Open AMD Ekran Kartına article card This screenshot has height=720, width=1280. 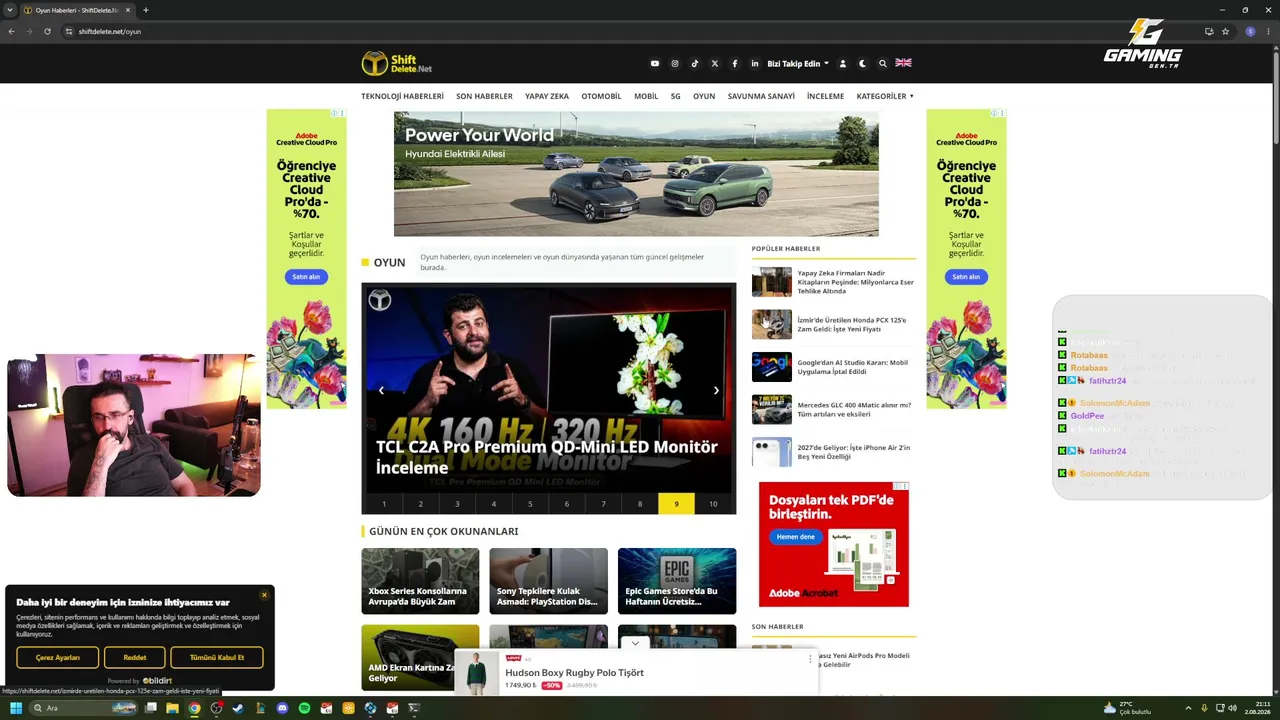click(420, 657)
